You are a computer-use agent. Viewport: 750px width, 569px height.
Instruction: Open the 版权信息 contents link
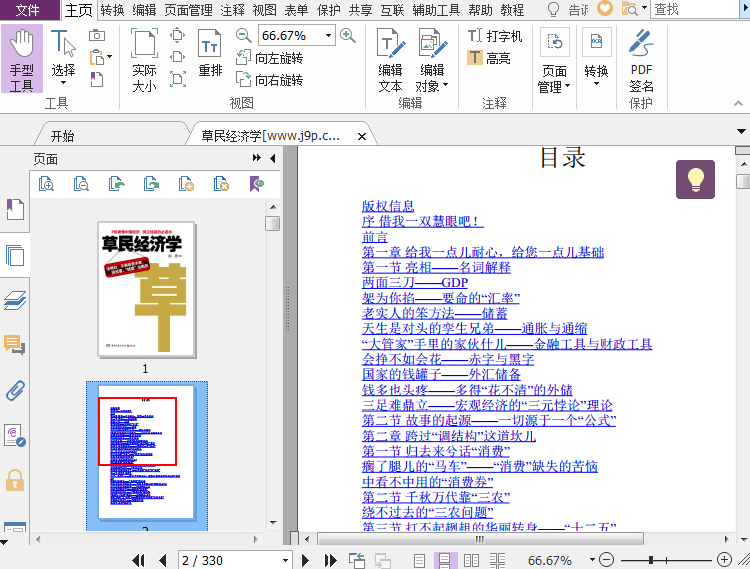click(x=388, y=206)
